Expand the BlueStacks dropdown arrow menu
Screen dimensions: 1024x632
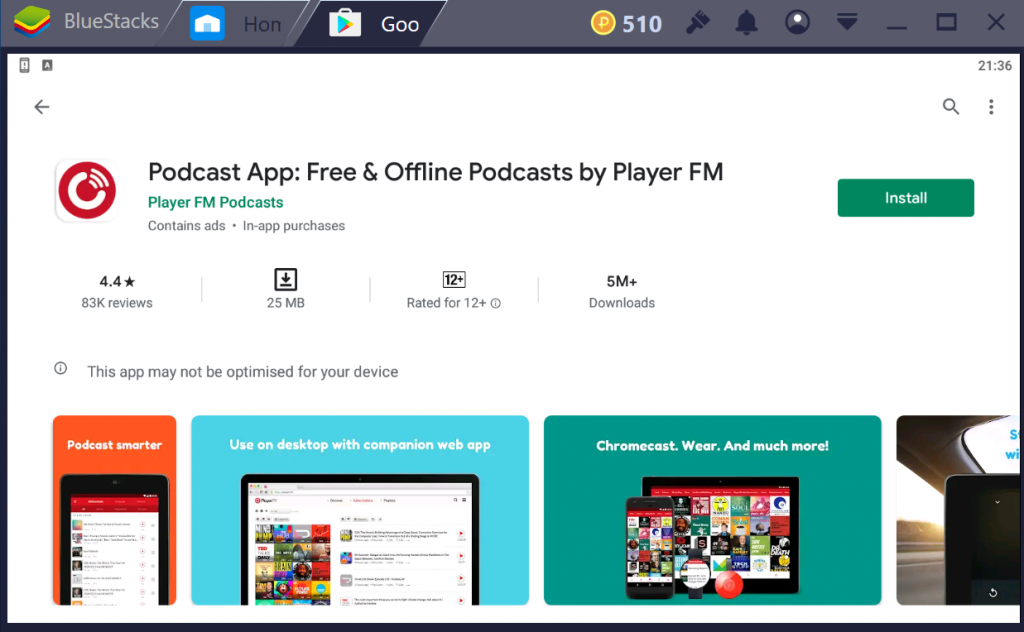pyautogui.click(x=848, y=23)
